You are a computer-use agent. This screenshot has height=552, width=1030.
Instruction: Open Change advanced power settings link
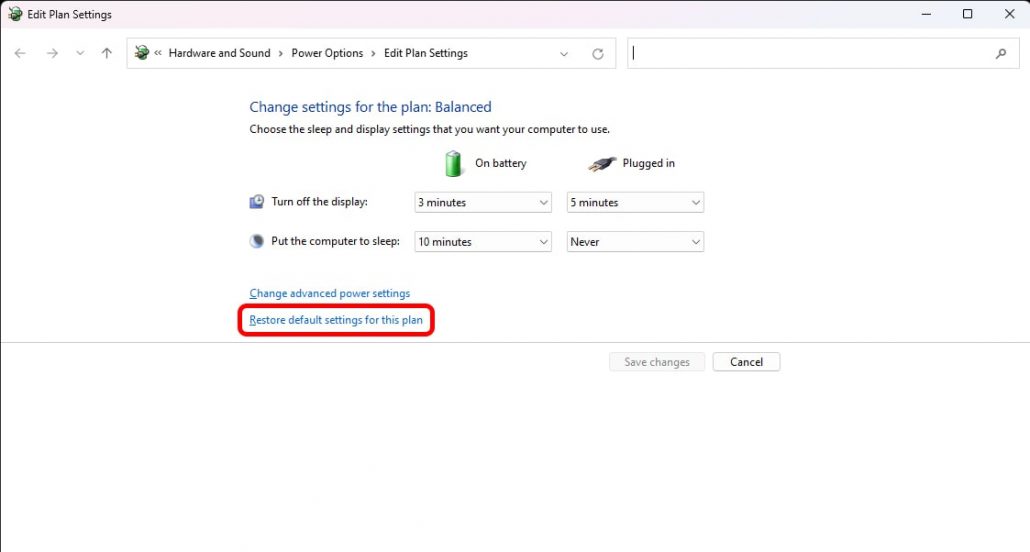click(330, 294)
